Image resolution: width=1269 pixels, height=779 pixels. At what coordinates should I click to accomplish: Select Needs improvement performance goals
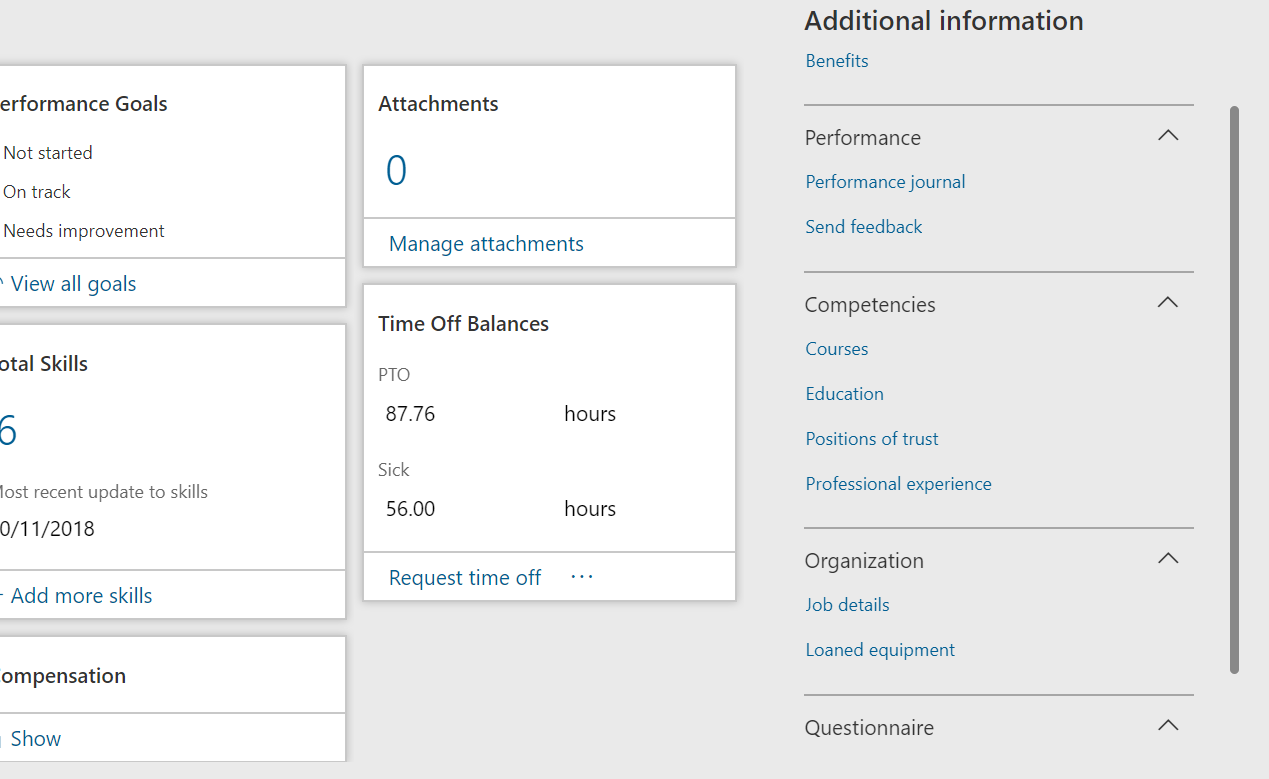tap(84, 230)
